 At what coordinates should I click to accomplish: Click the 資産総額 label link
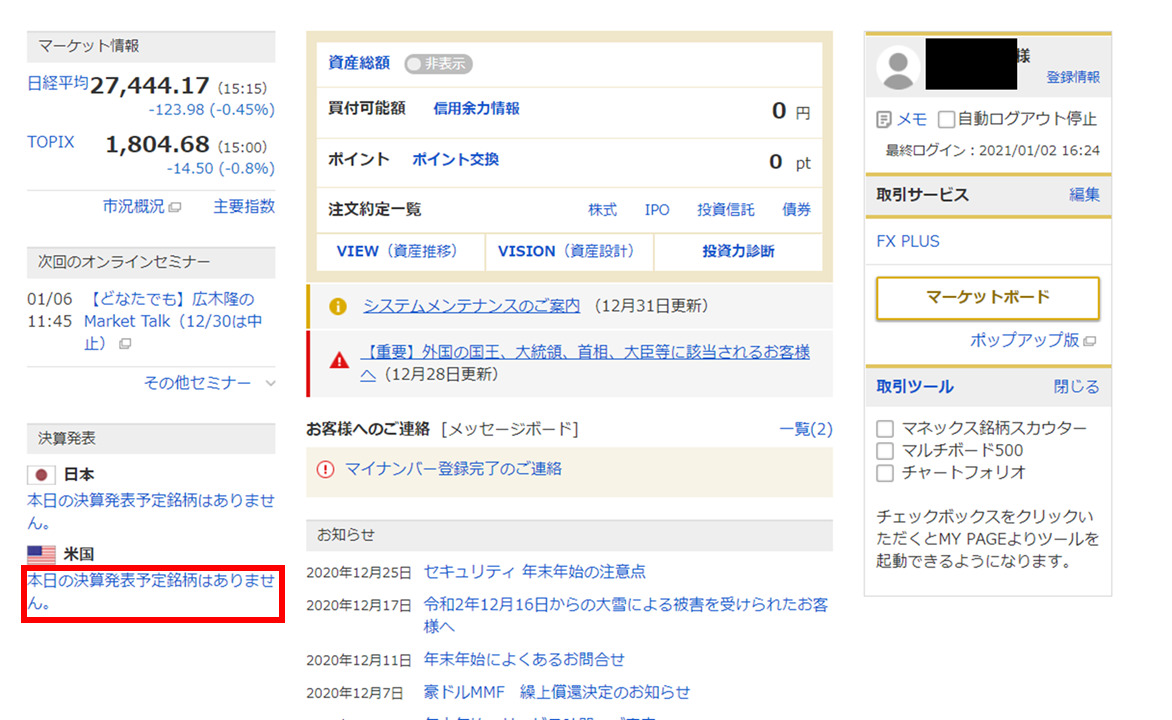[x=359, y=64]
